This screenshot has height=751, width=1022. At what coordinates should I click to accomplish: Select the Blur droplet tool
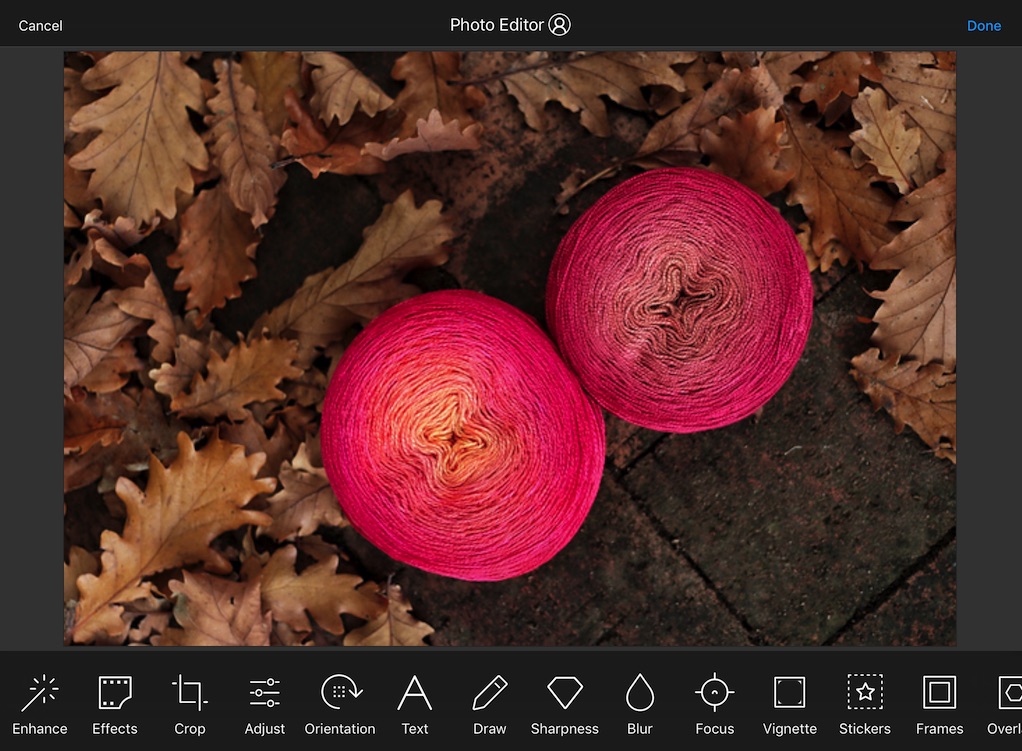[639, 704]
